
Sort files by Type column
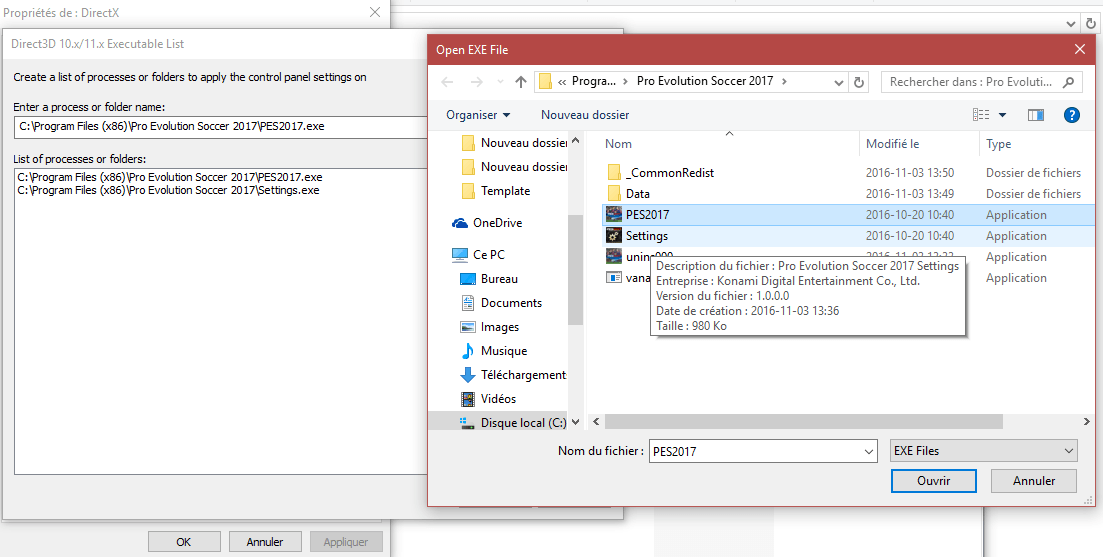coord(1037,143)
